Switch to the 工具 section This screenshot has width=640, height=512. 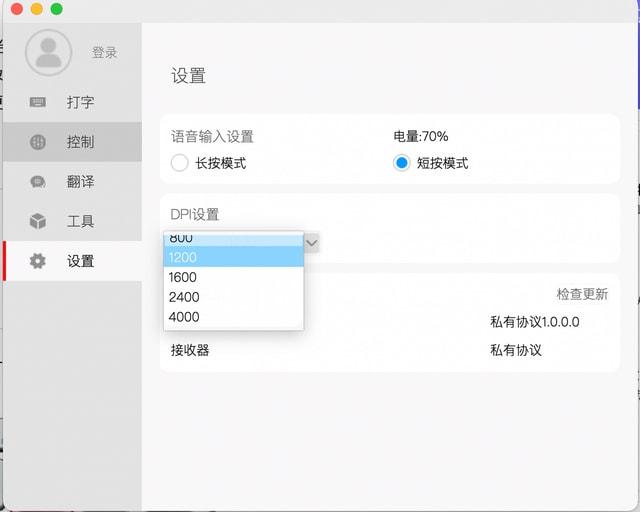[x=73, y=221]
